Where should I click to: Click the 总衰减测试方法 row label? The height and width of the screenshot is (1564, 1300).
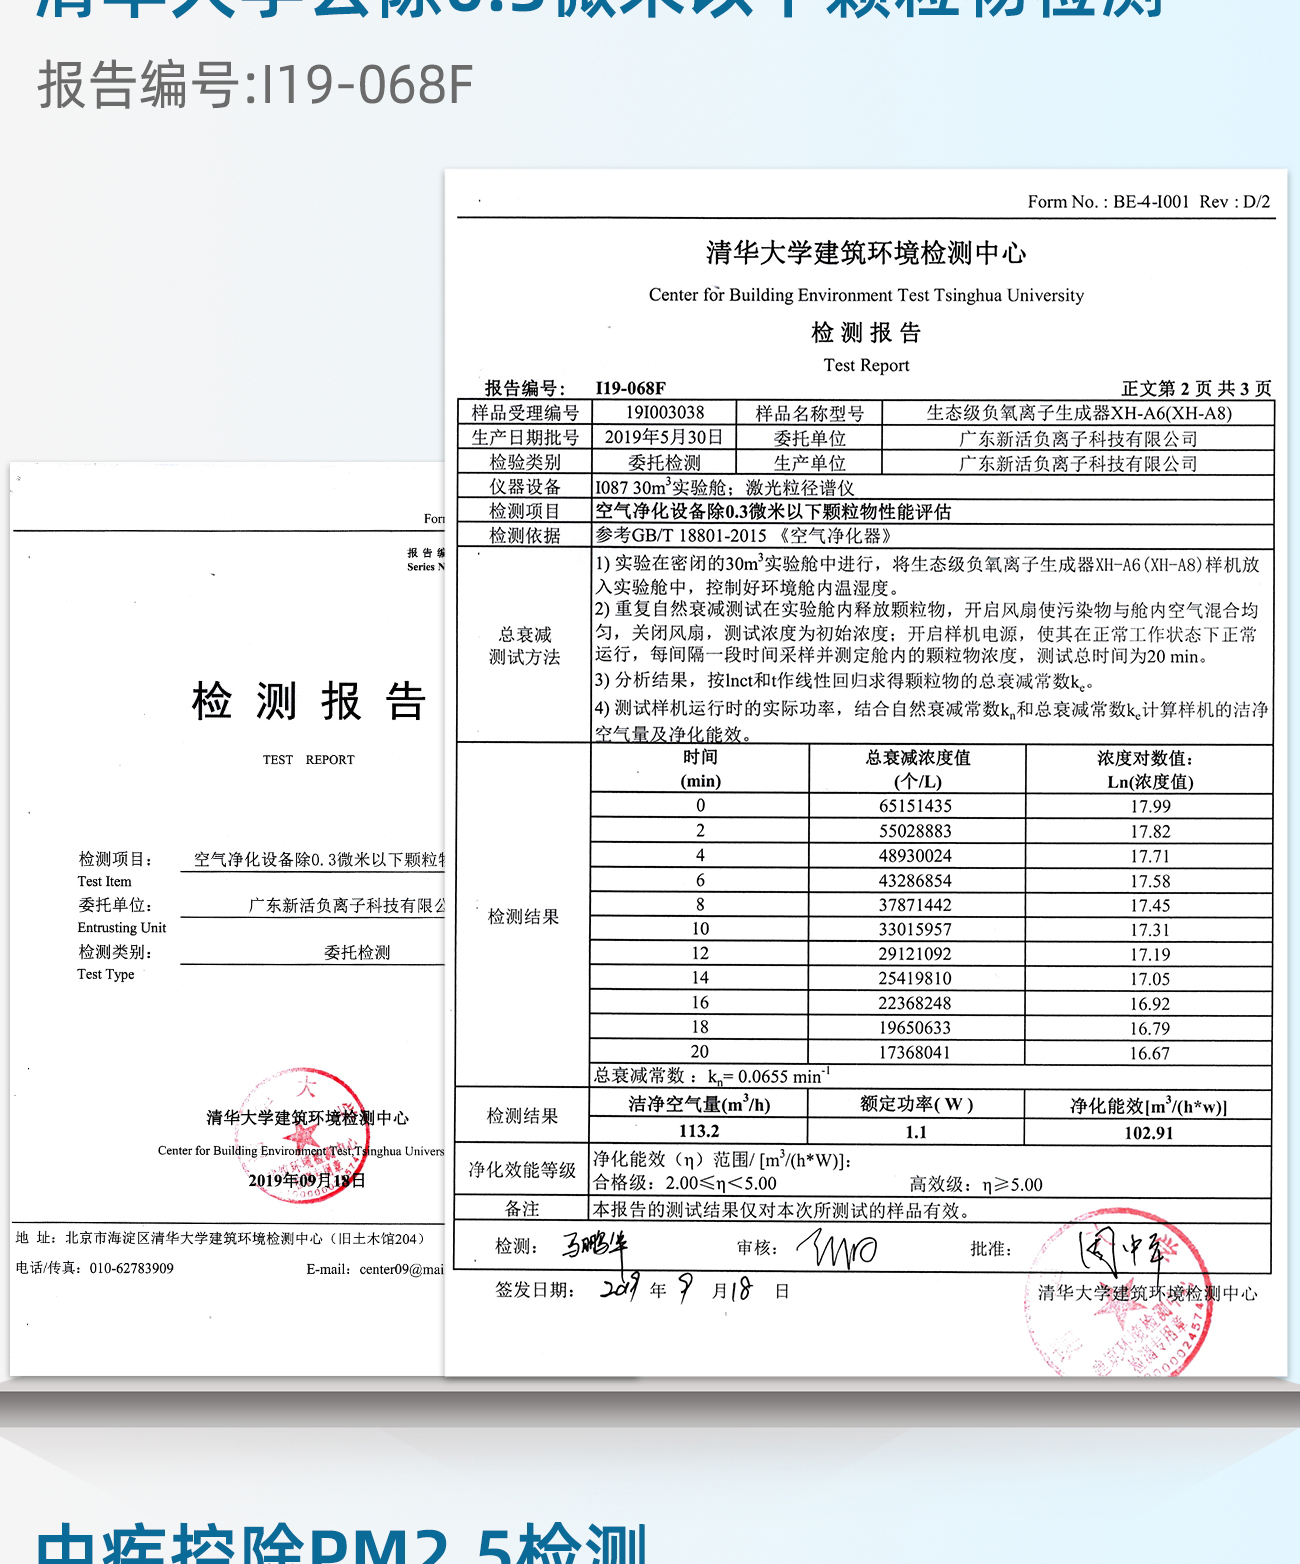tap(524, 646)
